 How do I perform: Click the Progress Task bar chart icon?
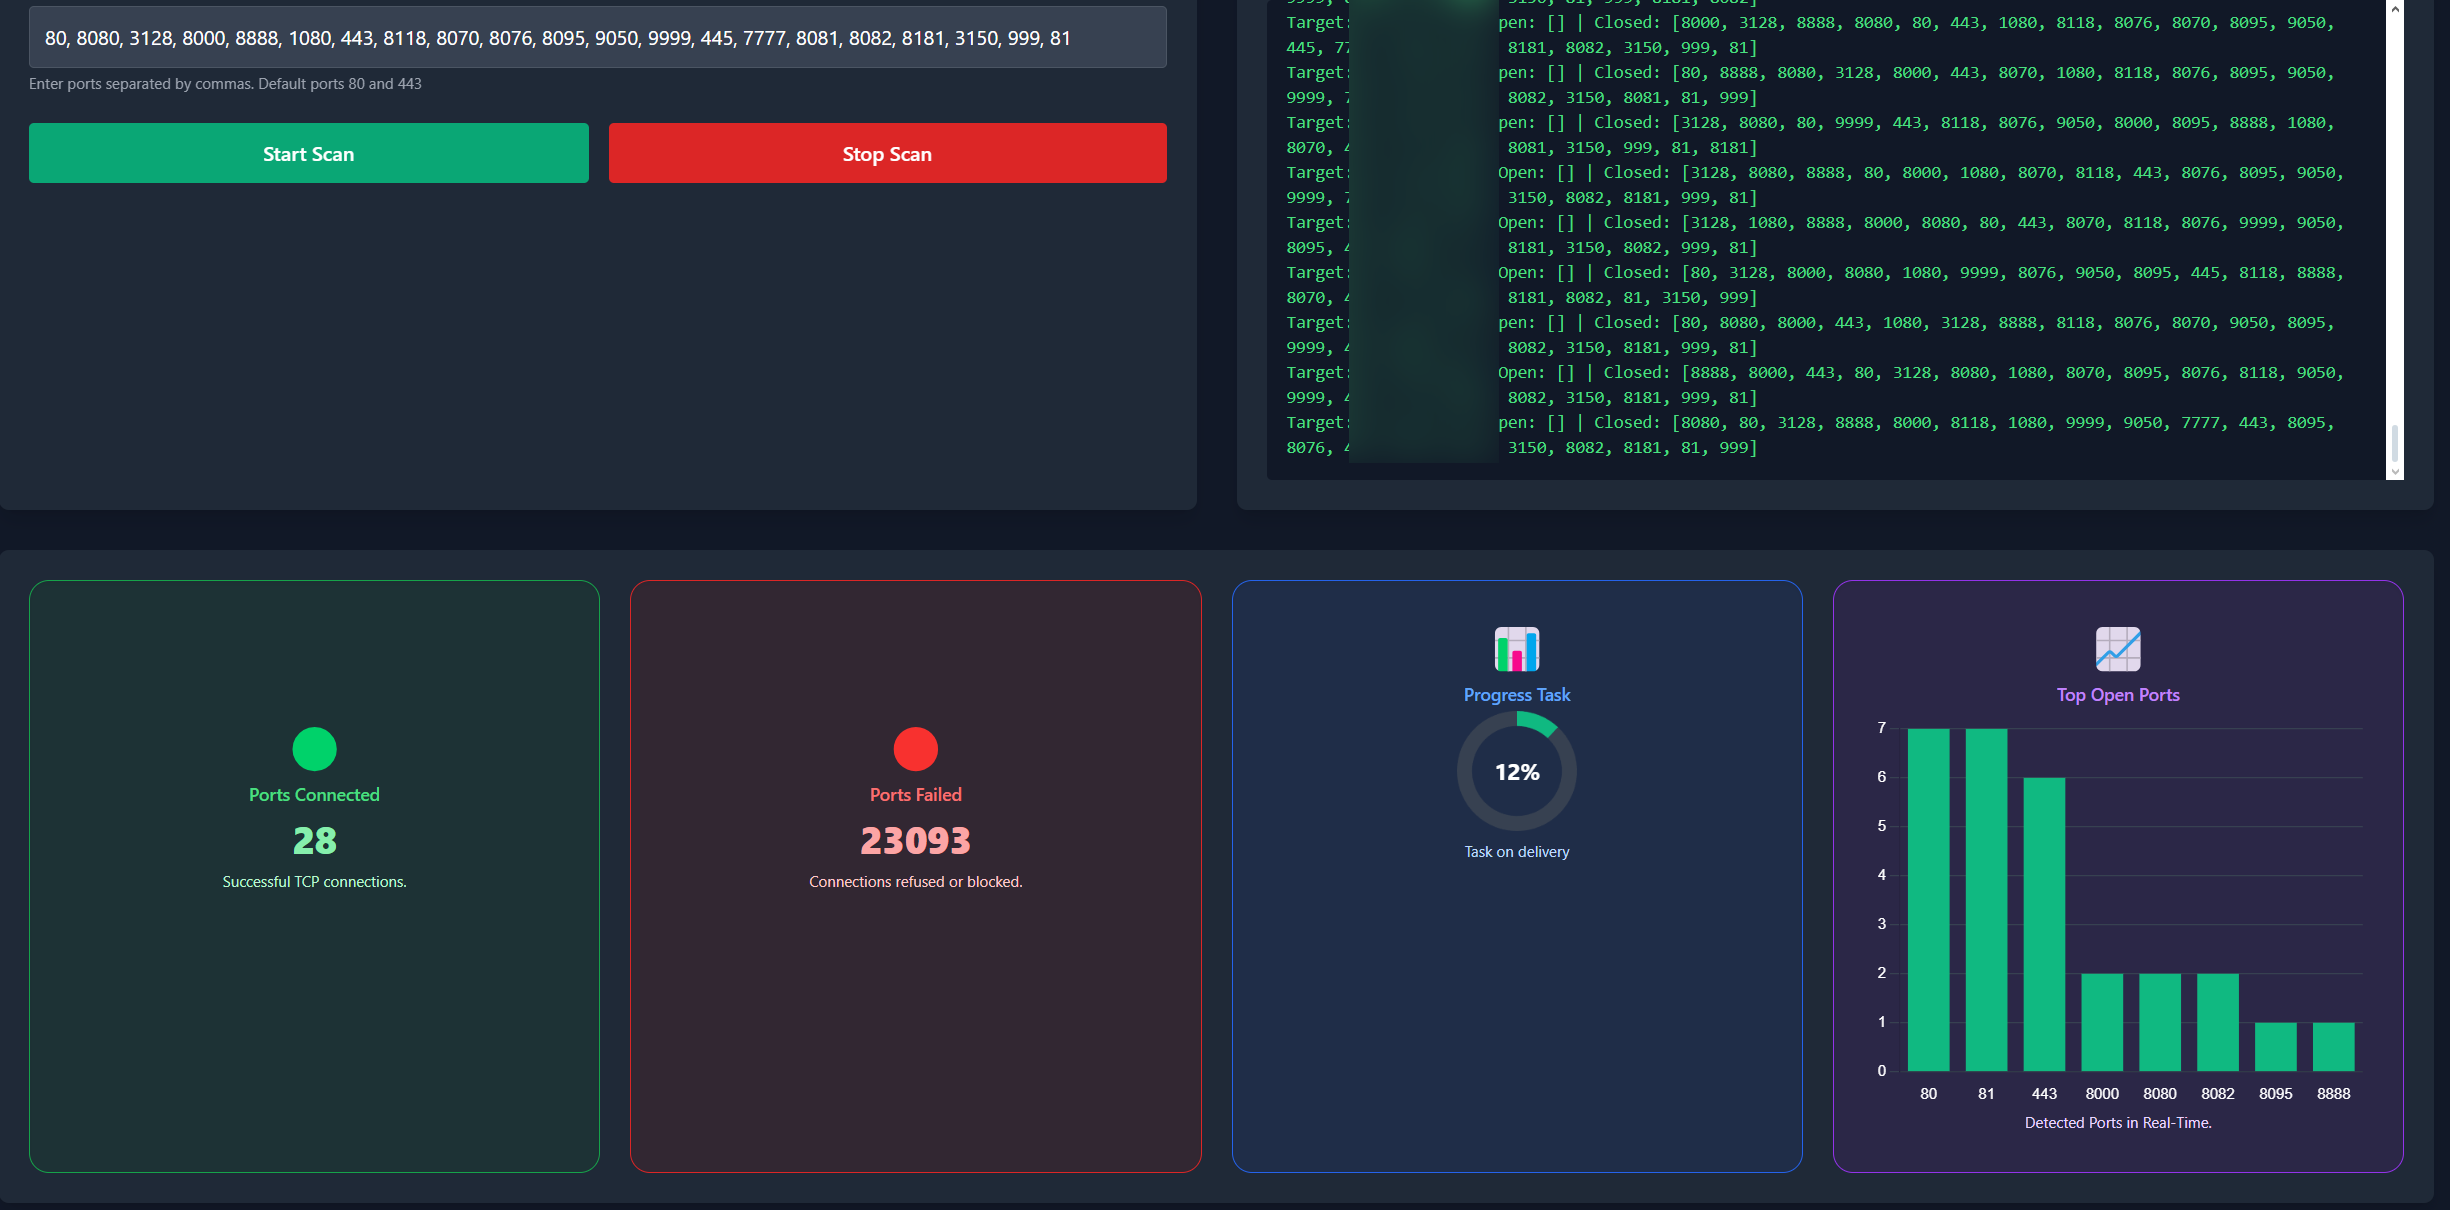click(1516, 649)
